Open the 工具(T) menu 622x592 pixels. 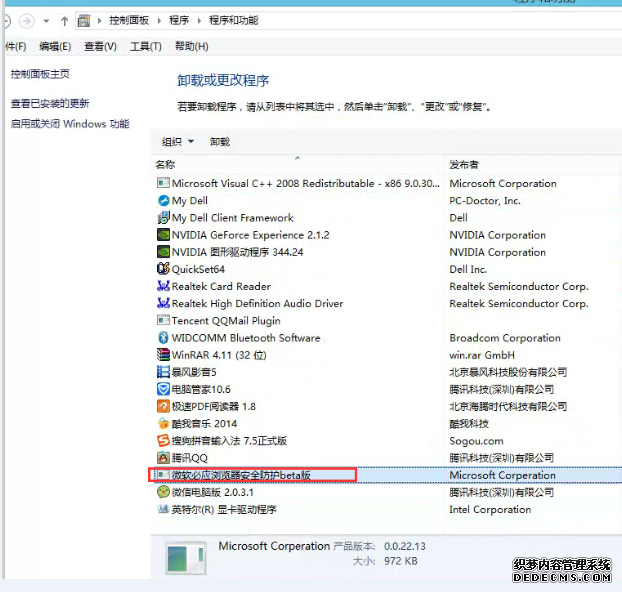click(146, 46)
